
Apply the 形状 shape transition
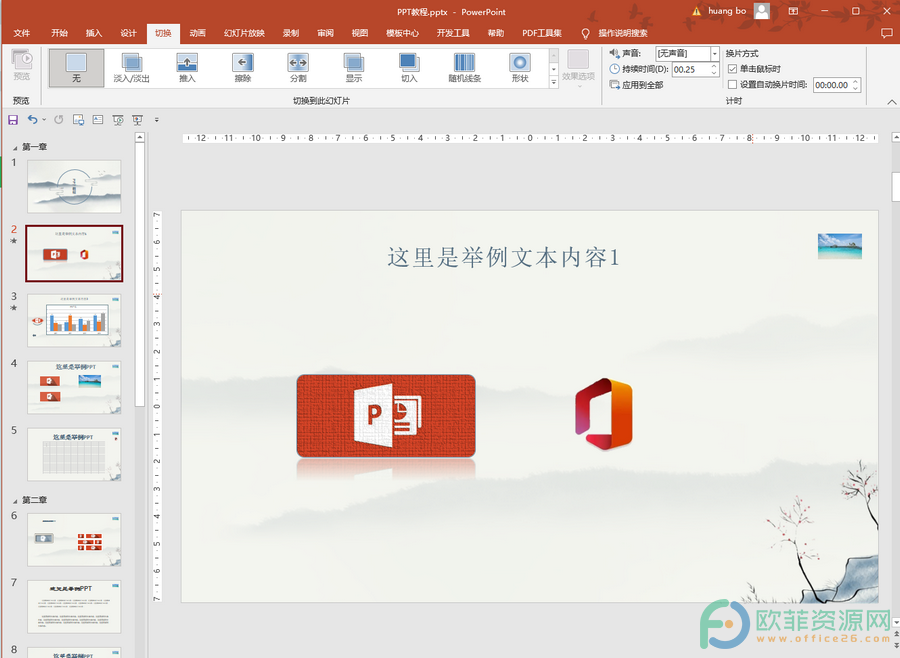[x=520, y=68]
